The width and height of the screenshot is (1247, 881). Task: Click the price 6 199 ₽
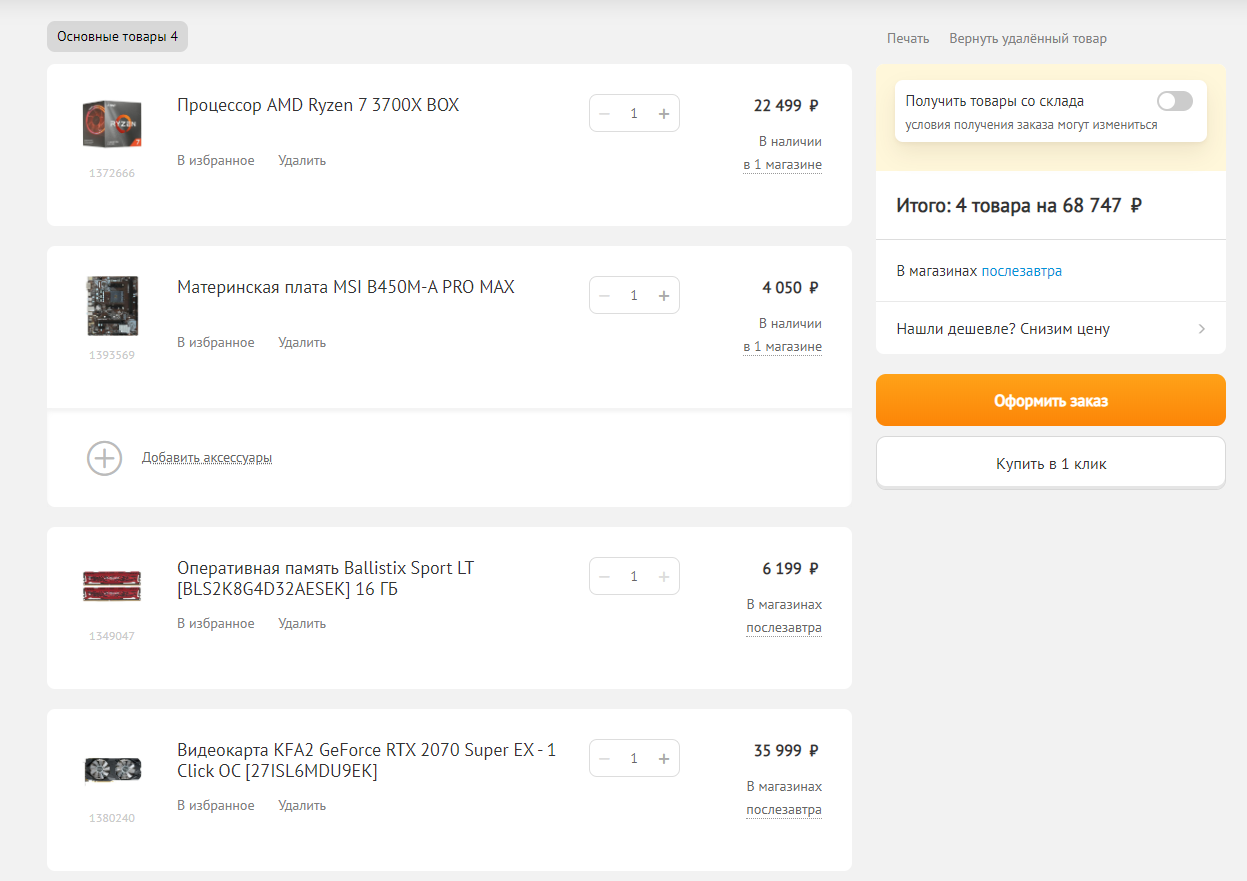click(x=791, y=569)
